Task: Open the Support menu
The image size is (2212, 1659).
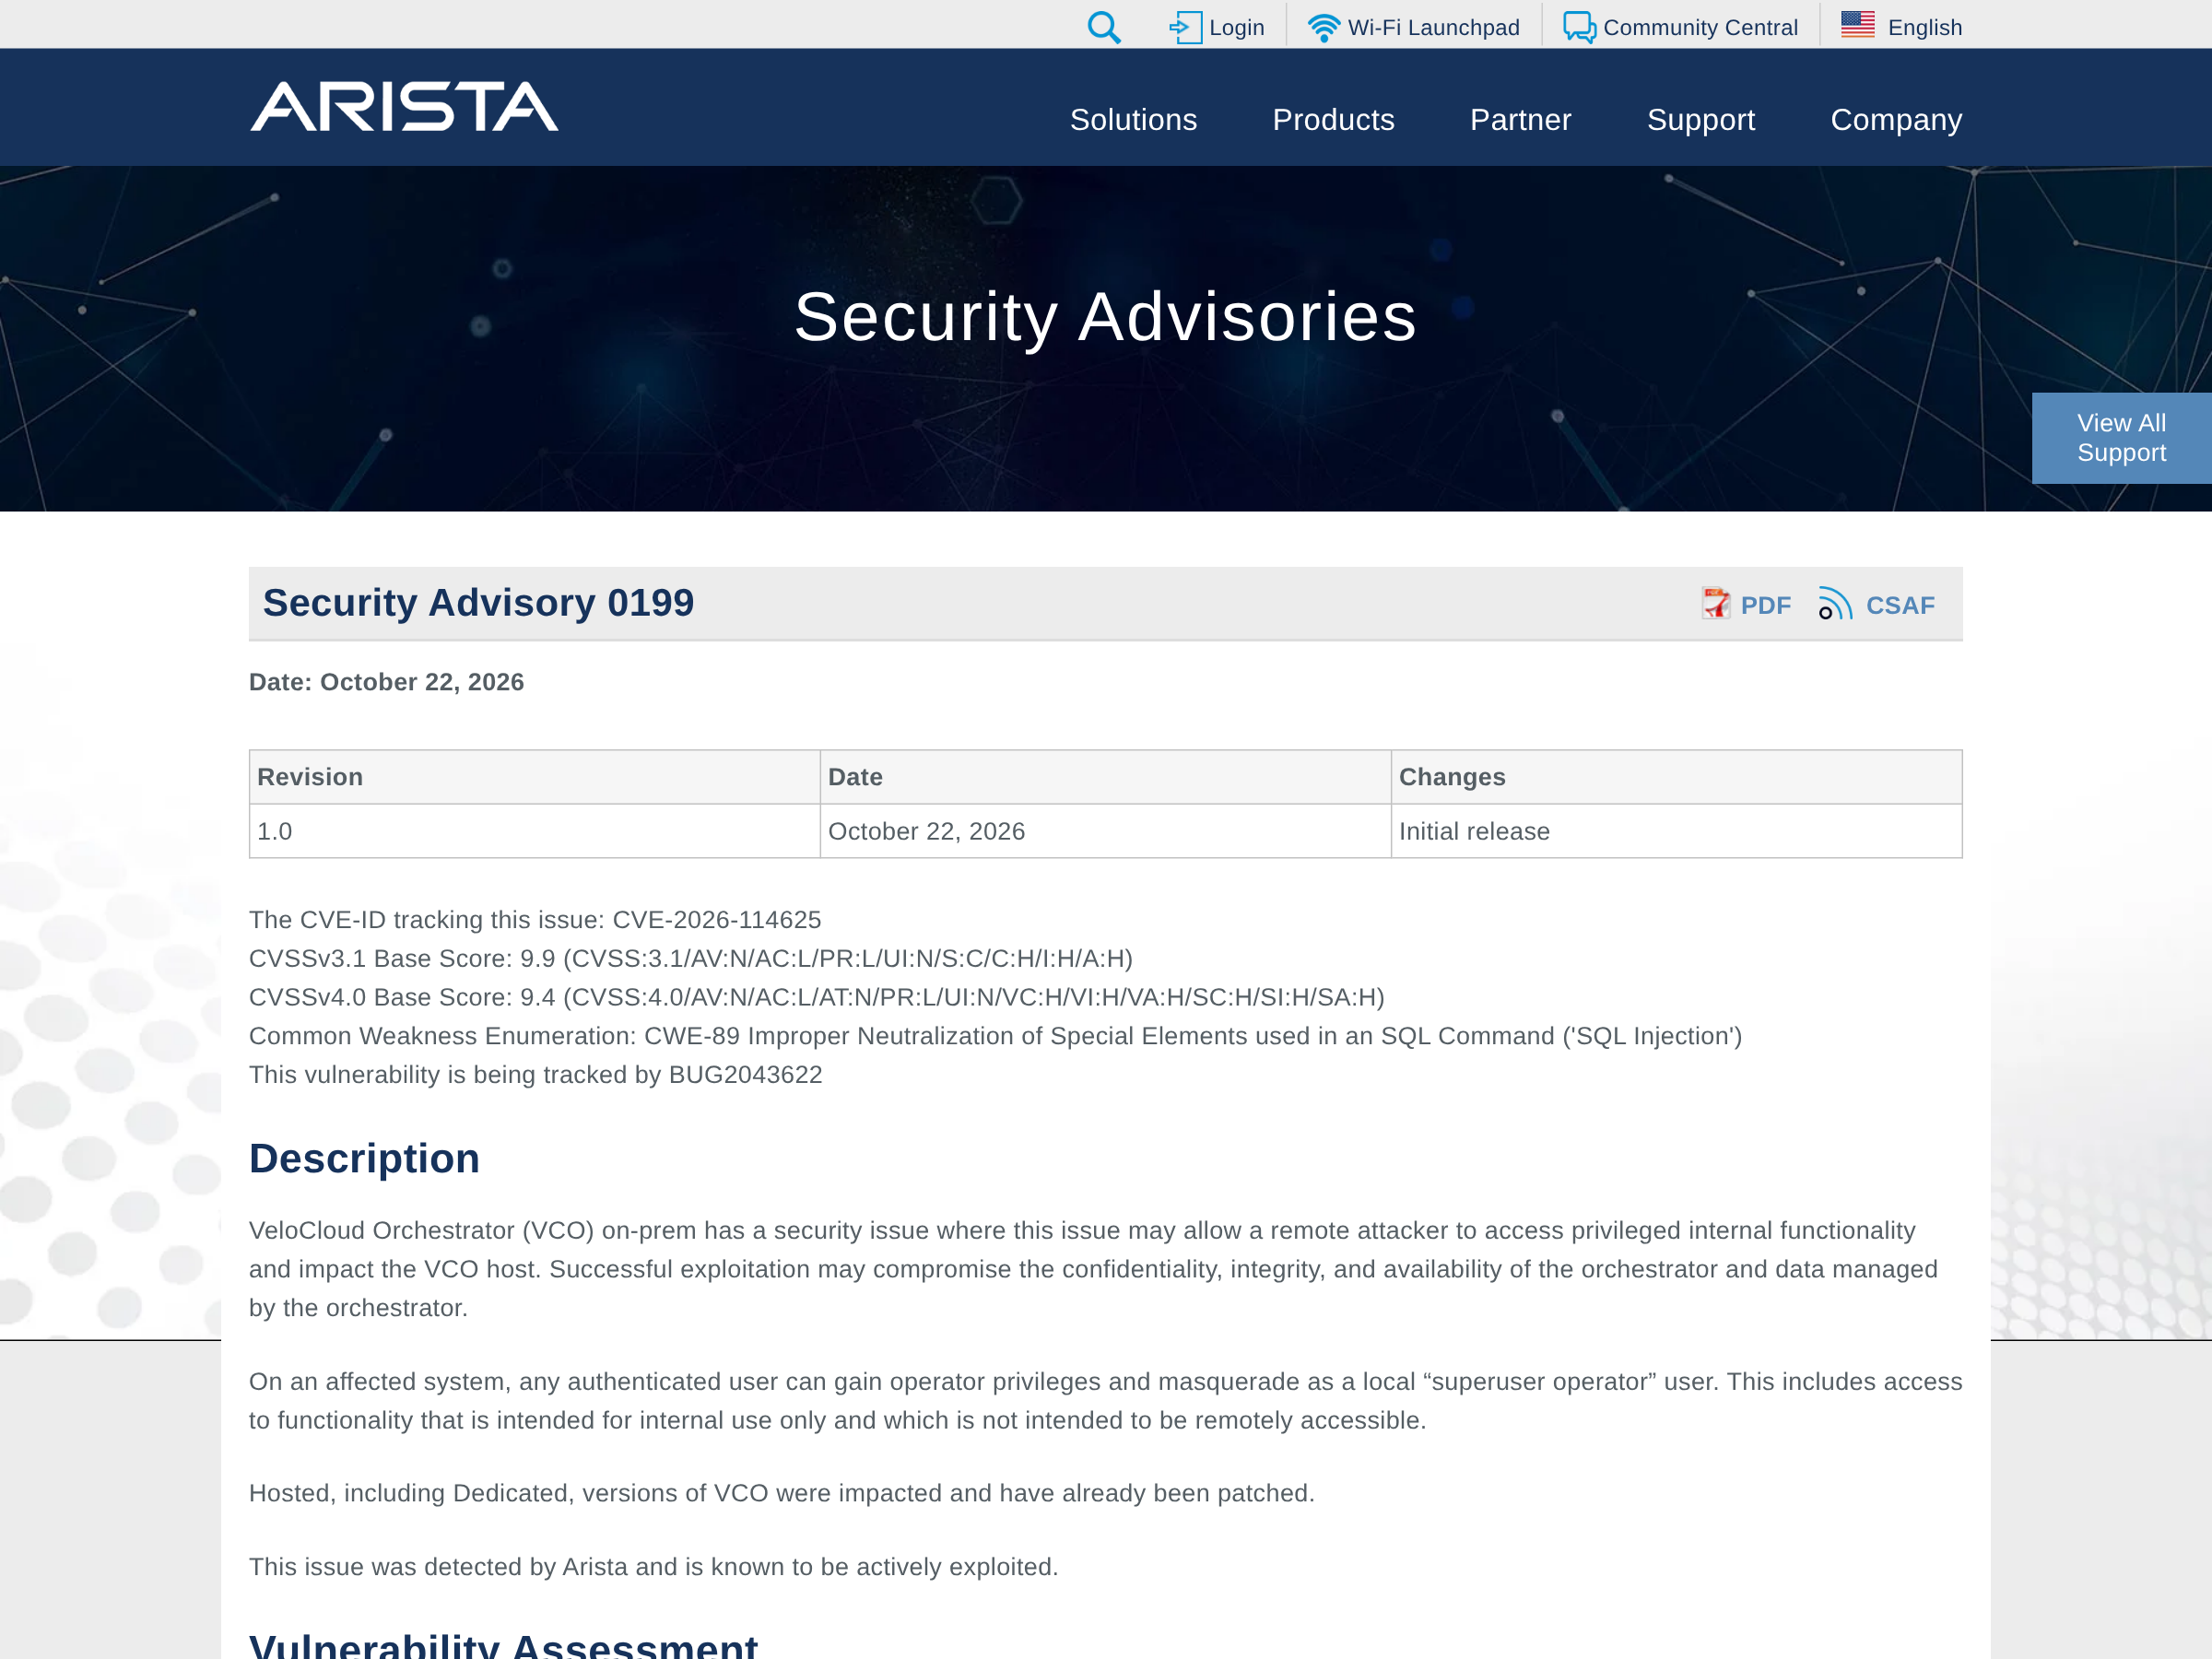Action: (x=1700, y=120)
